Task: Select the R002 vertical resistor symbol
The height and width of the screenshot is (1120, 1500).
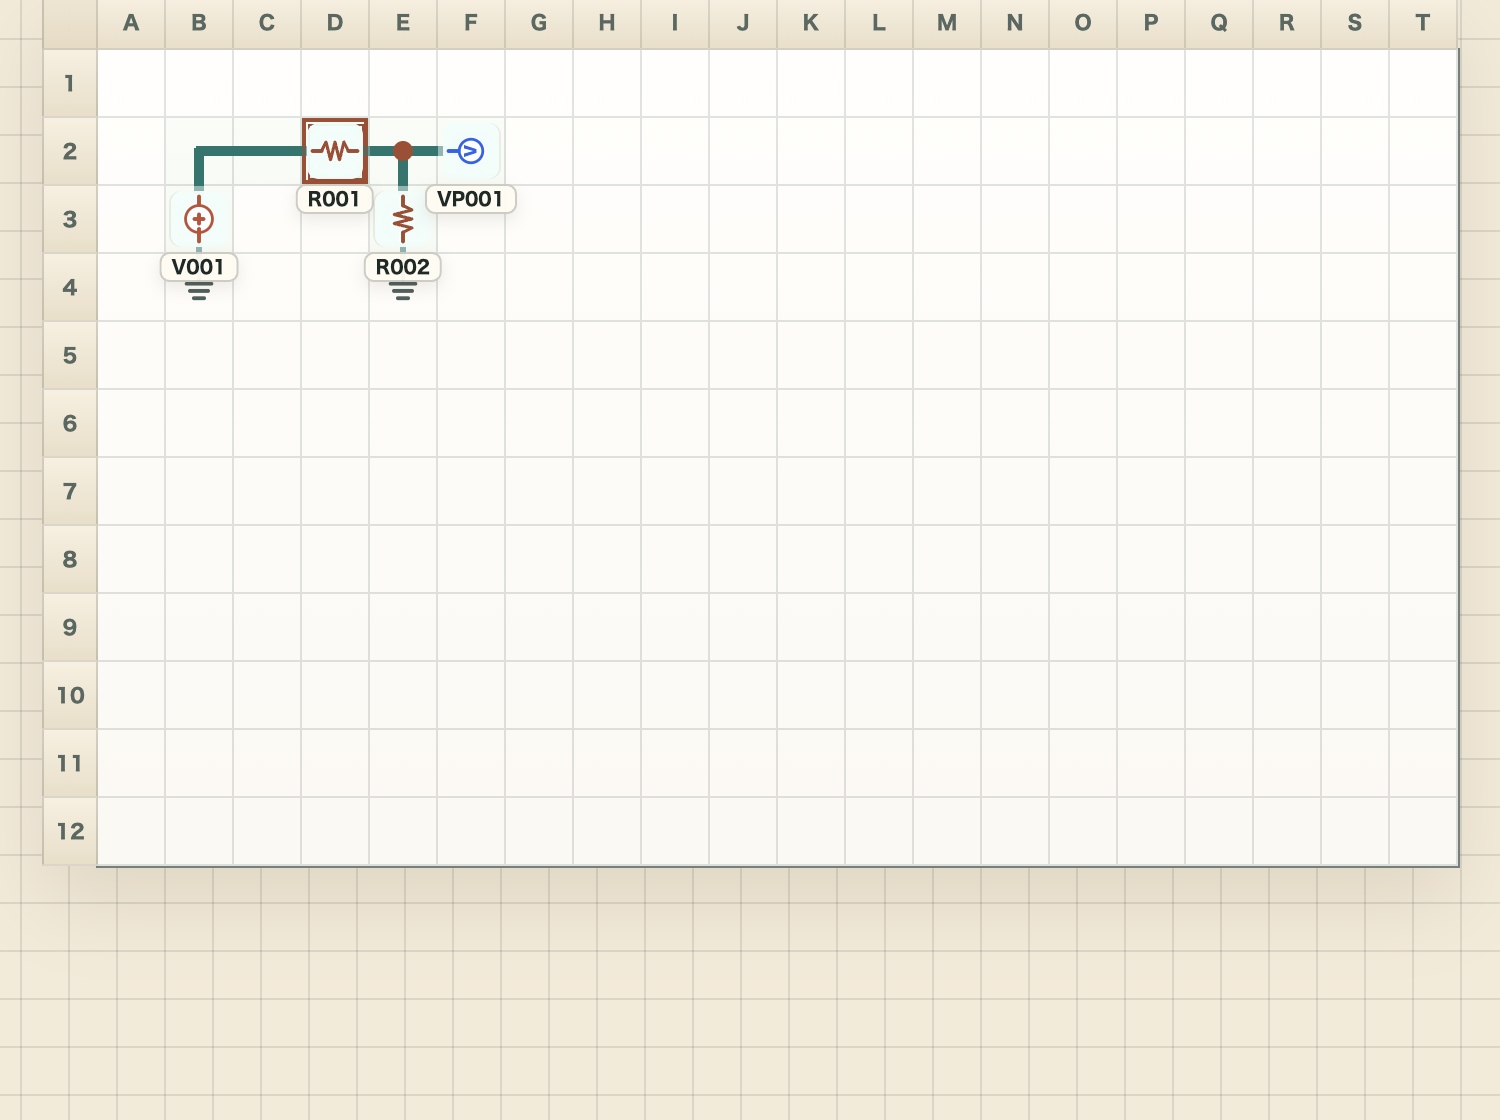Action: tap(403, 219)
